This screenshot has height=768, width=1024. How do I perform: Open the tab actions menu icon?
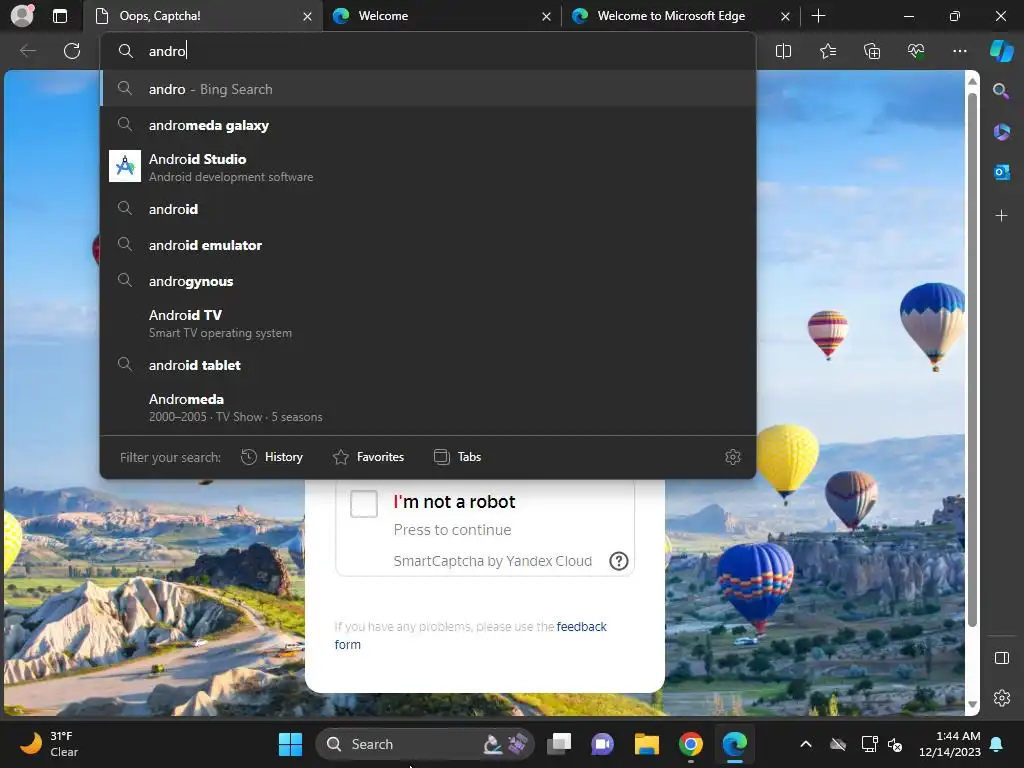[59, 16]
